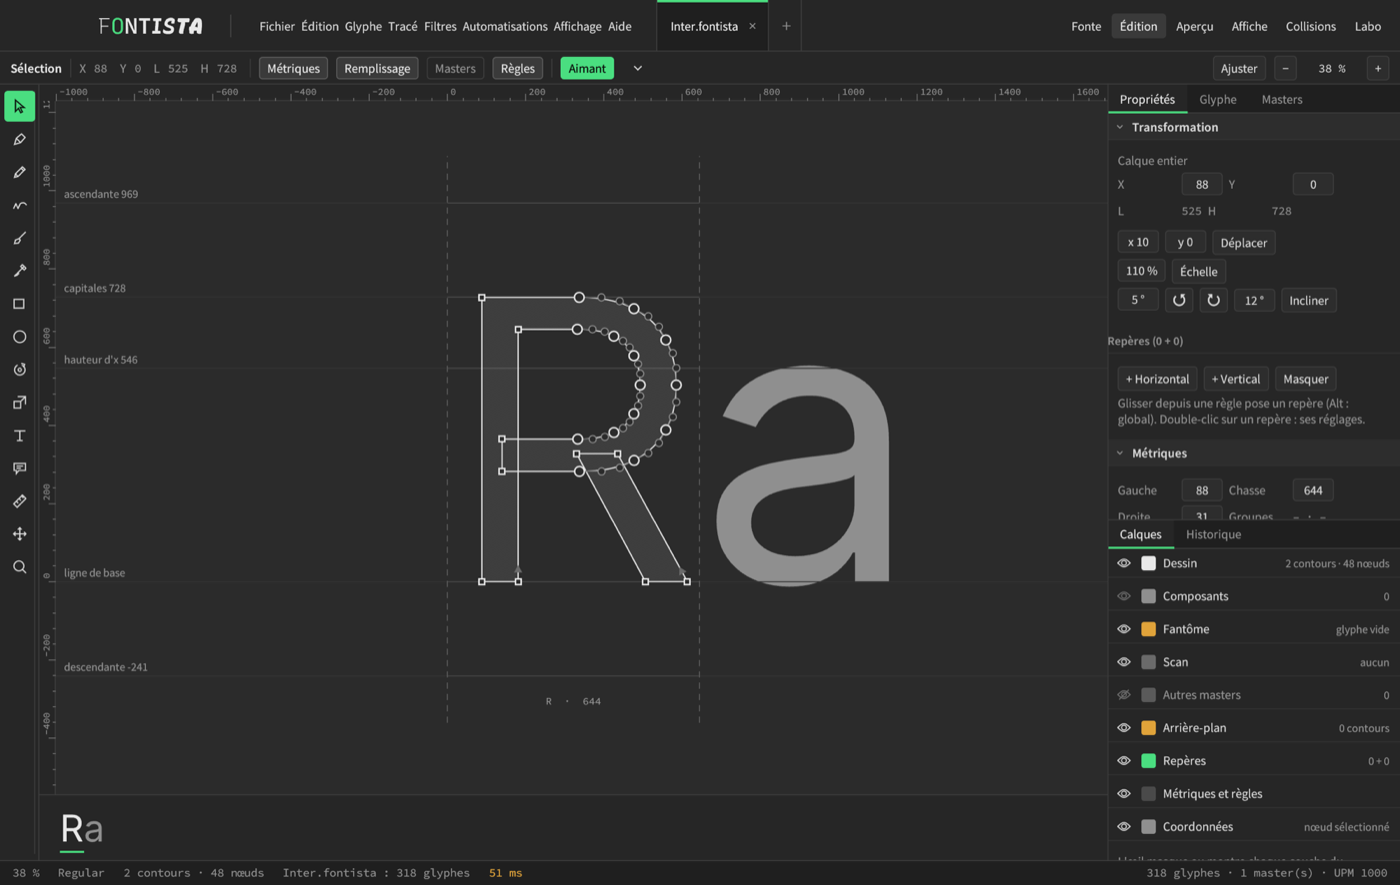Open the Filtres menu
This screenshot has width=1400, height=885.
440,26
